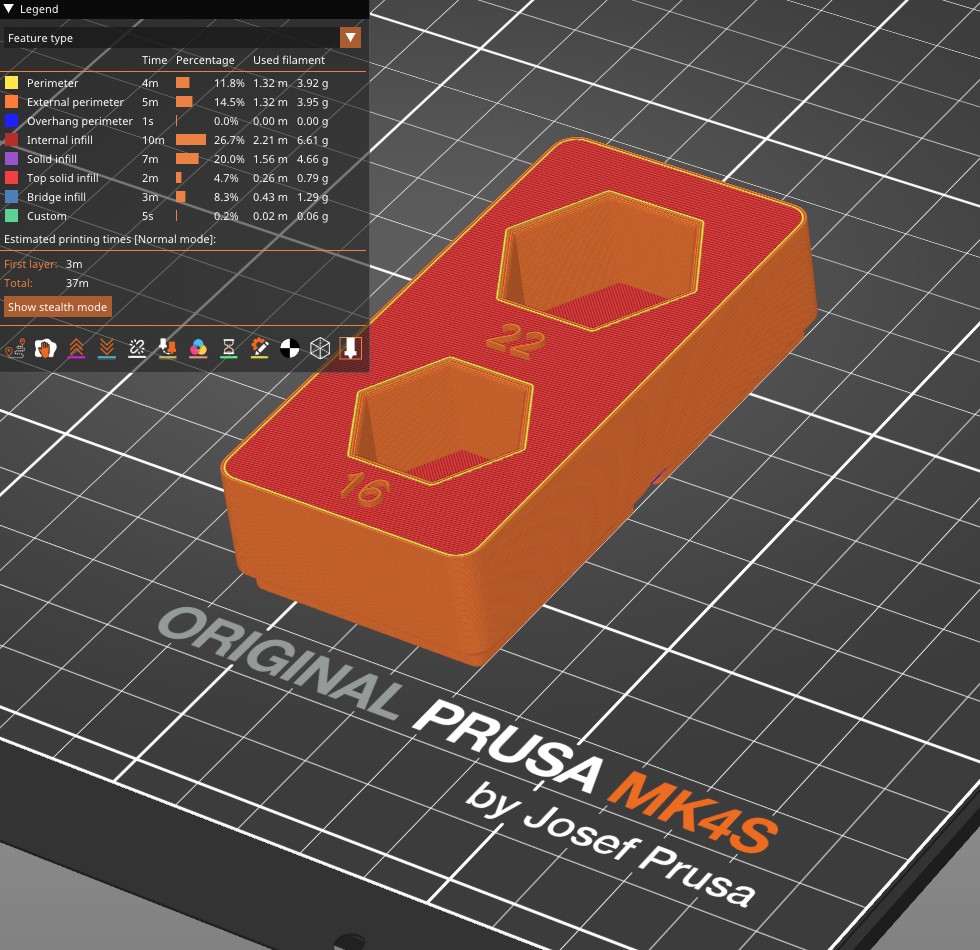This screenshot has width=980, height=950.
Task: Open the Feature type dropdown arrow
Action: pyautogui.click(x=351, y=38)
